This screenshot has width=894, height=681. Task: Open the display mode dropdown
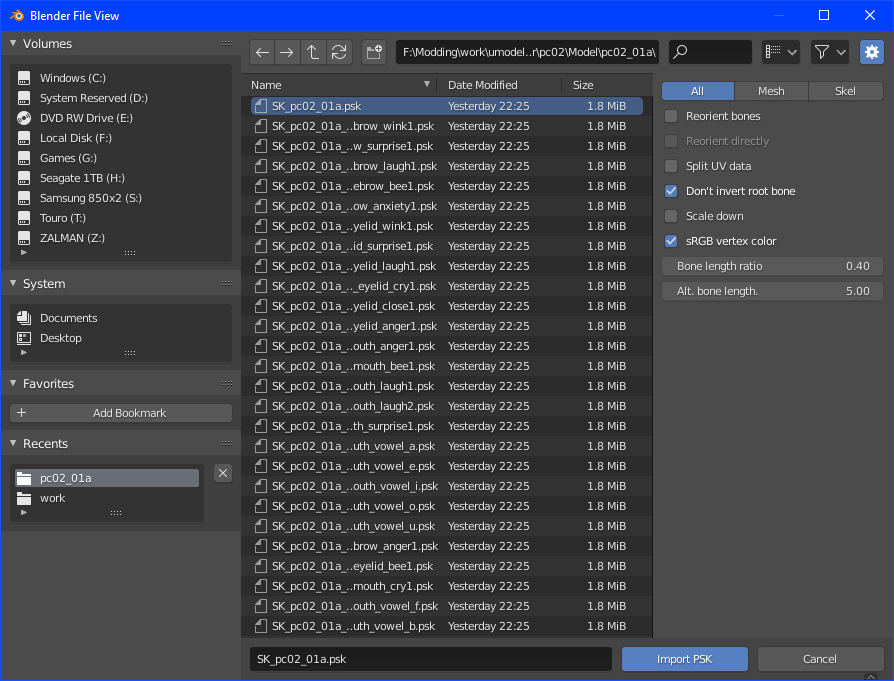click(781, 52)
